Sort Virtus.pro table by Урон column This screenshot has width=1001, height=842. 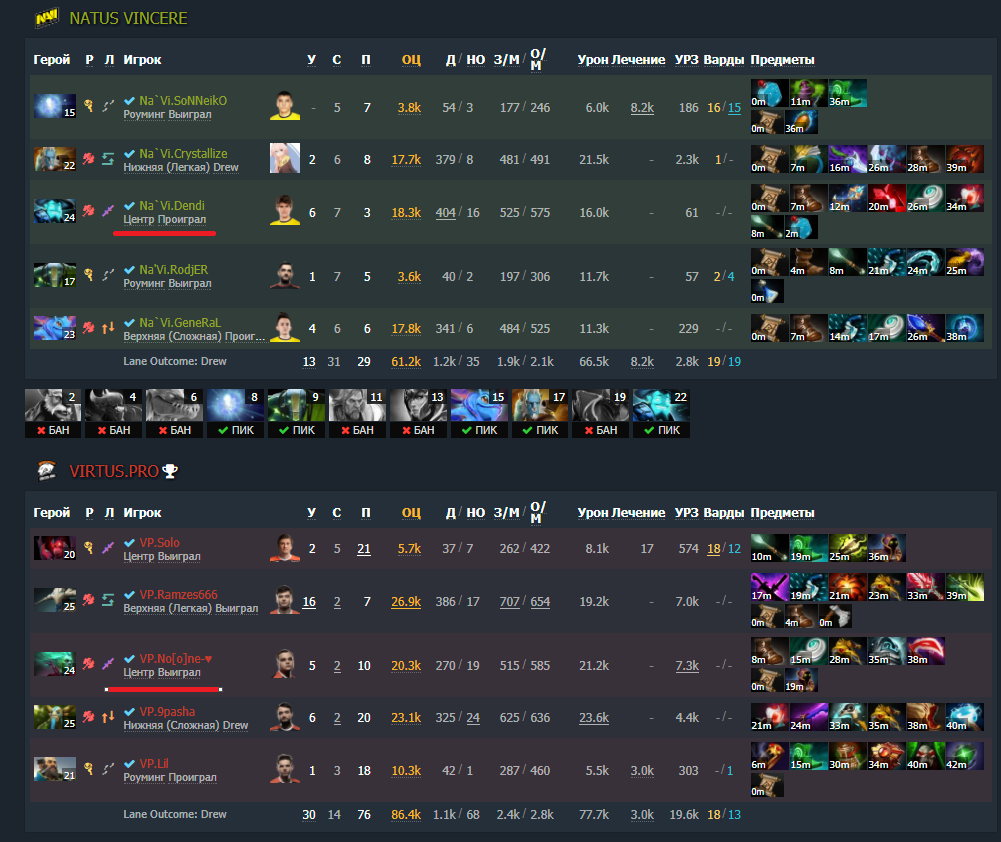tap(592, 513)
